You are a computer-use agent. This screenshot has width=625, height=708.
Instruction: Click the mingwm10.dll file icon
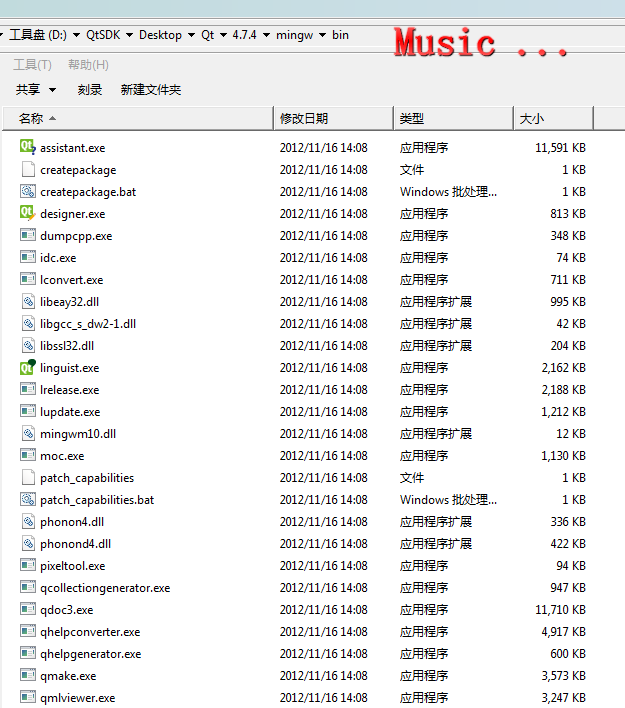(28, 433)
